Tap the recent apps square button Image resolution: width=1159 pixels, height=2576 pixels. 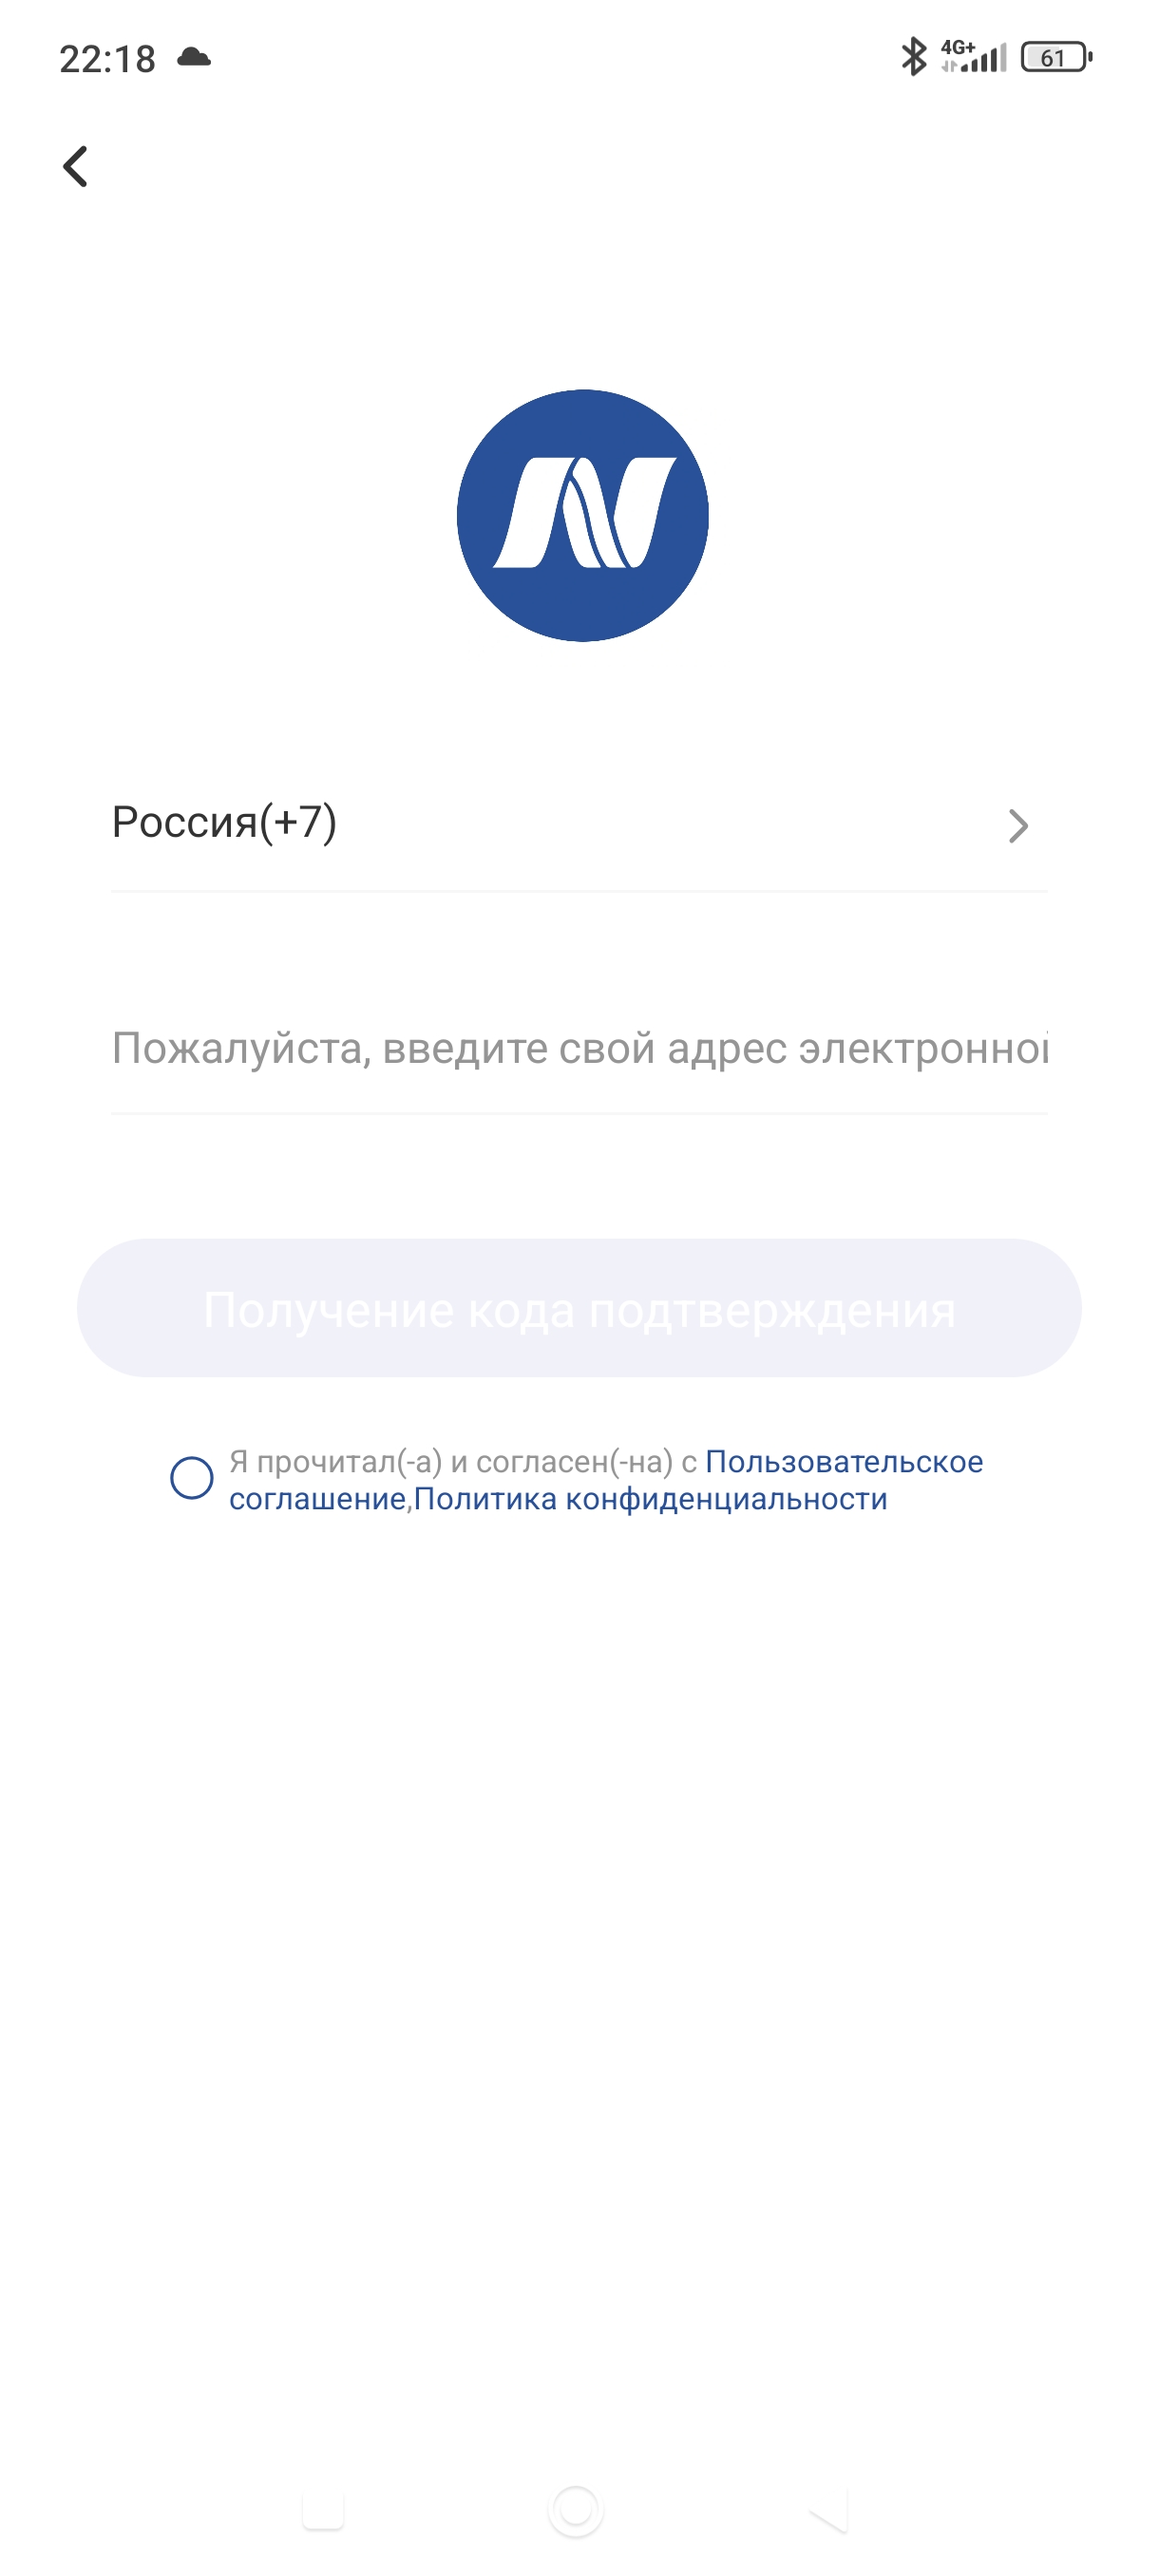323,2509
